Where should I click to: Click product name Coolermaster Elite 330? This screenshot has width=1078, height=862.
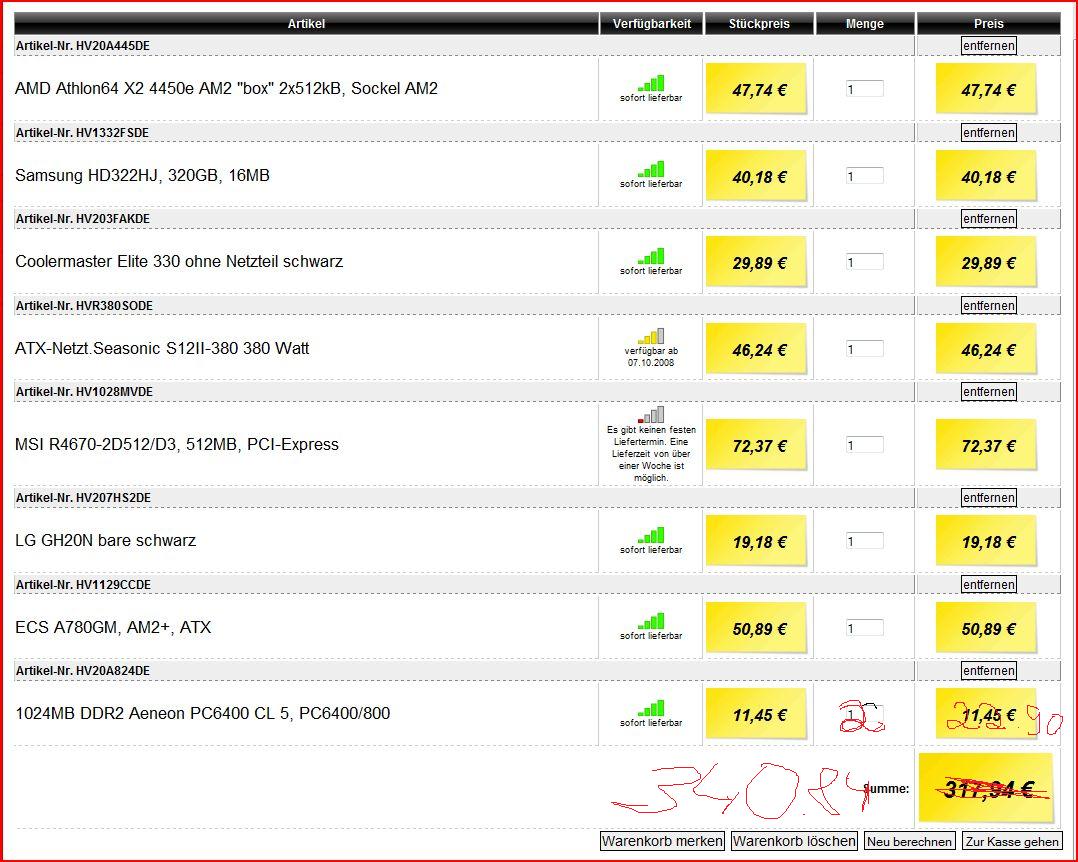(x=179, y=261)
